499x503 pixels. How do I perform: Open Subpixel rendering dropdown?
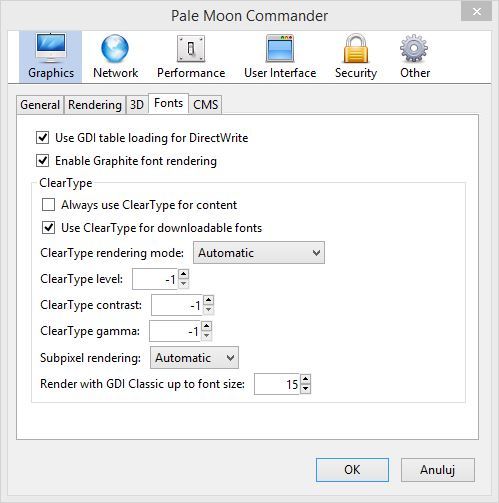[x=194, y=358]
